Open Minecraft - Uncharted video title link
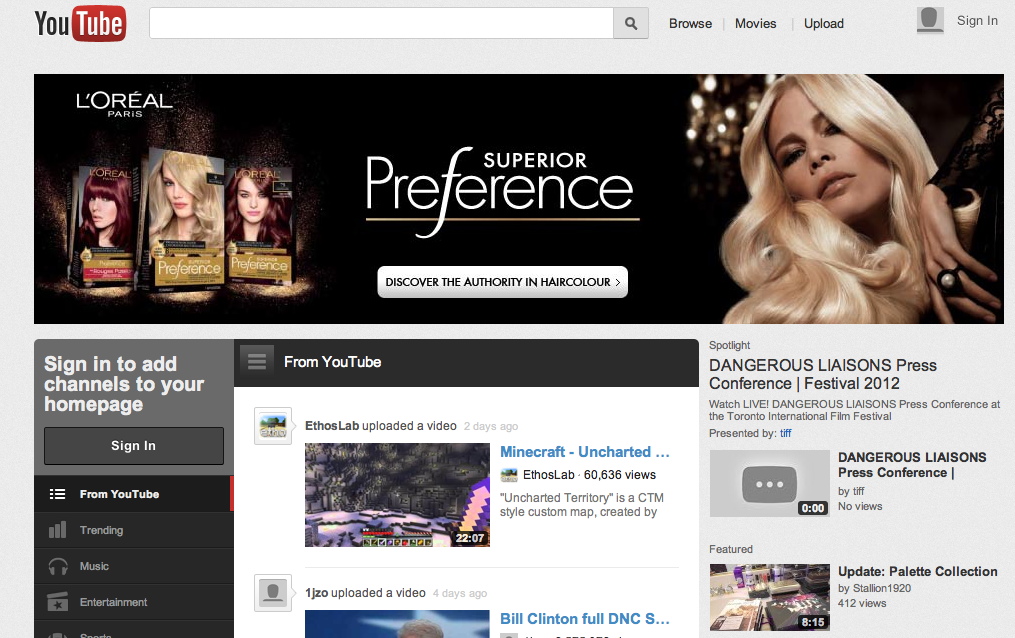The image size is (1015, 638). pos(585,452)
